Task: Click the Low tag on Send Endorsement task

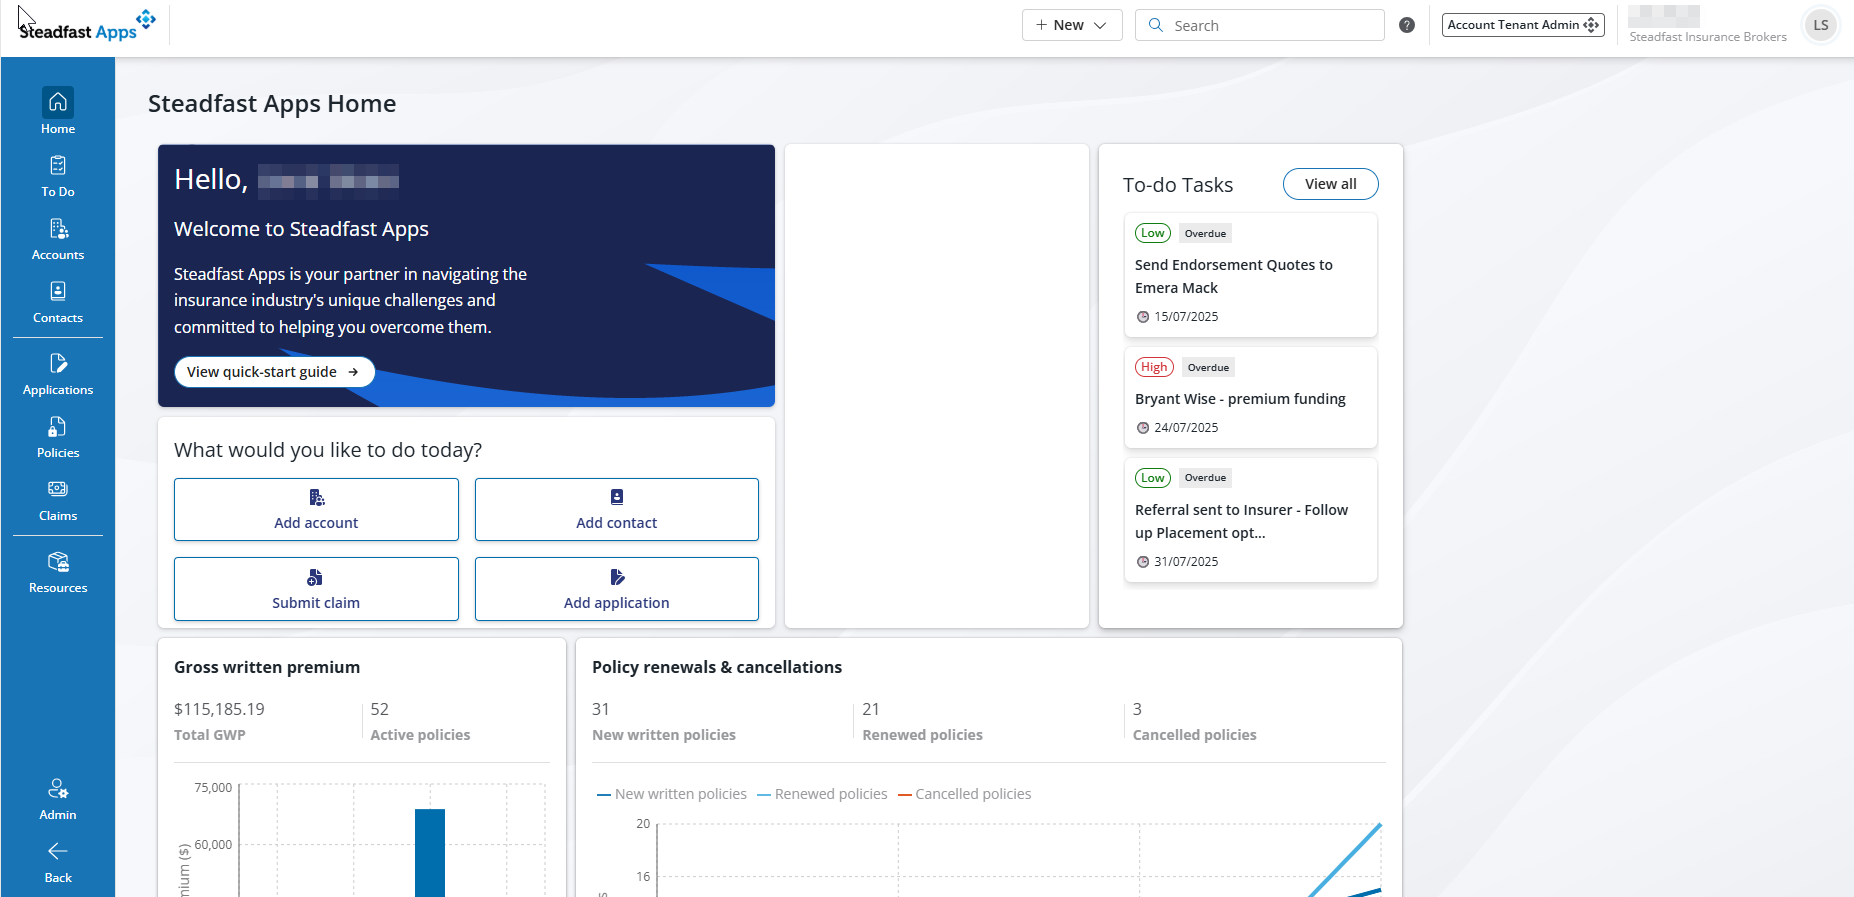Action: tap(1153, 233)
